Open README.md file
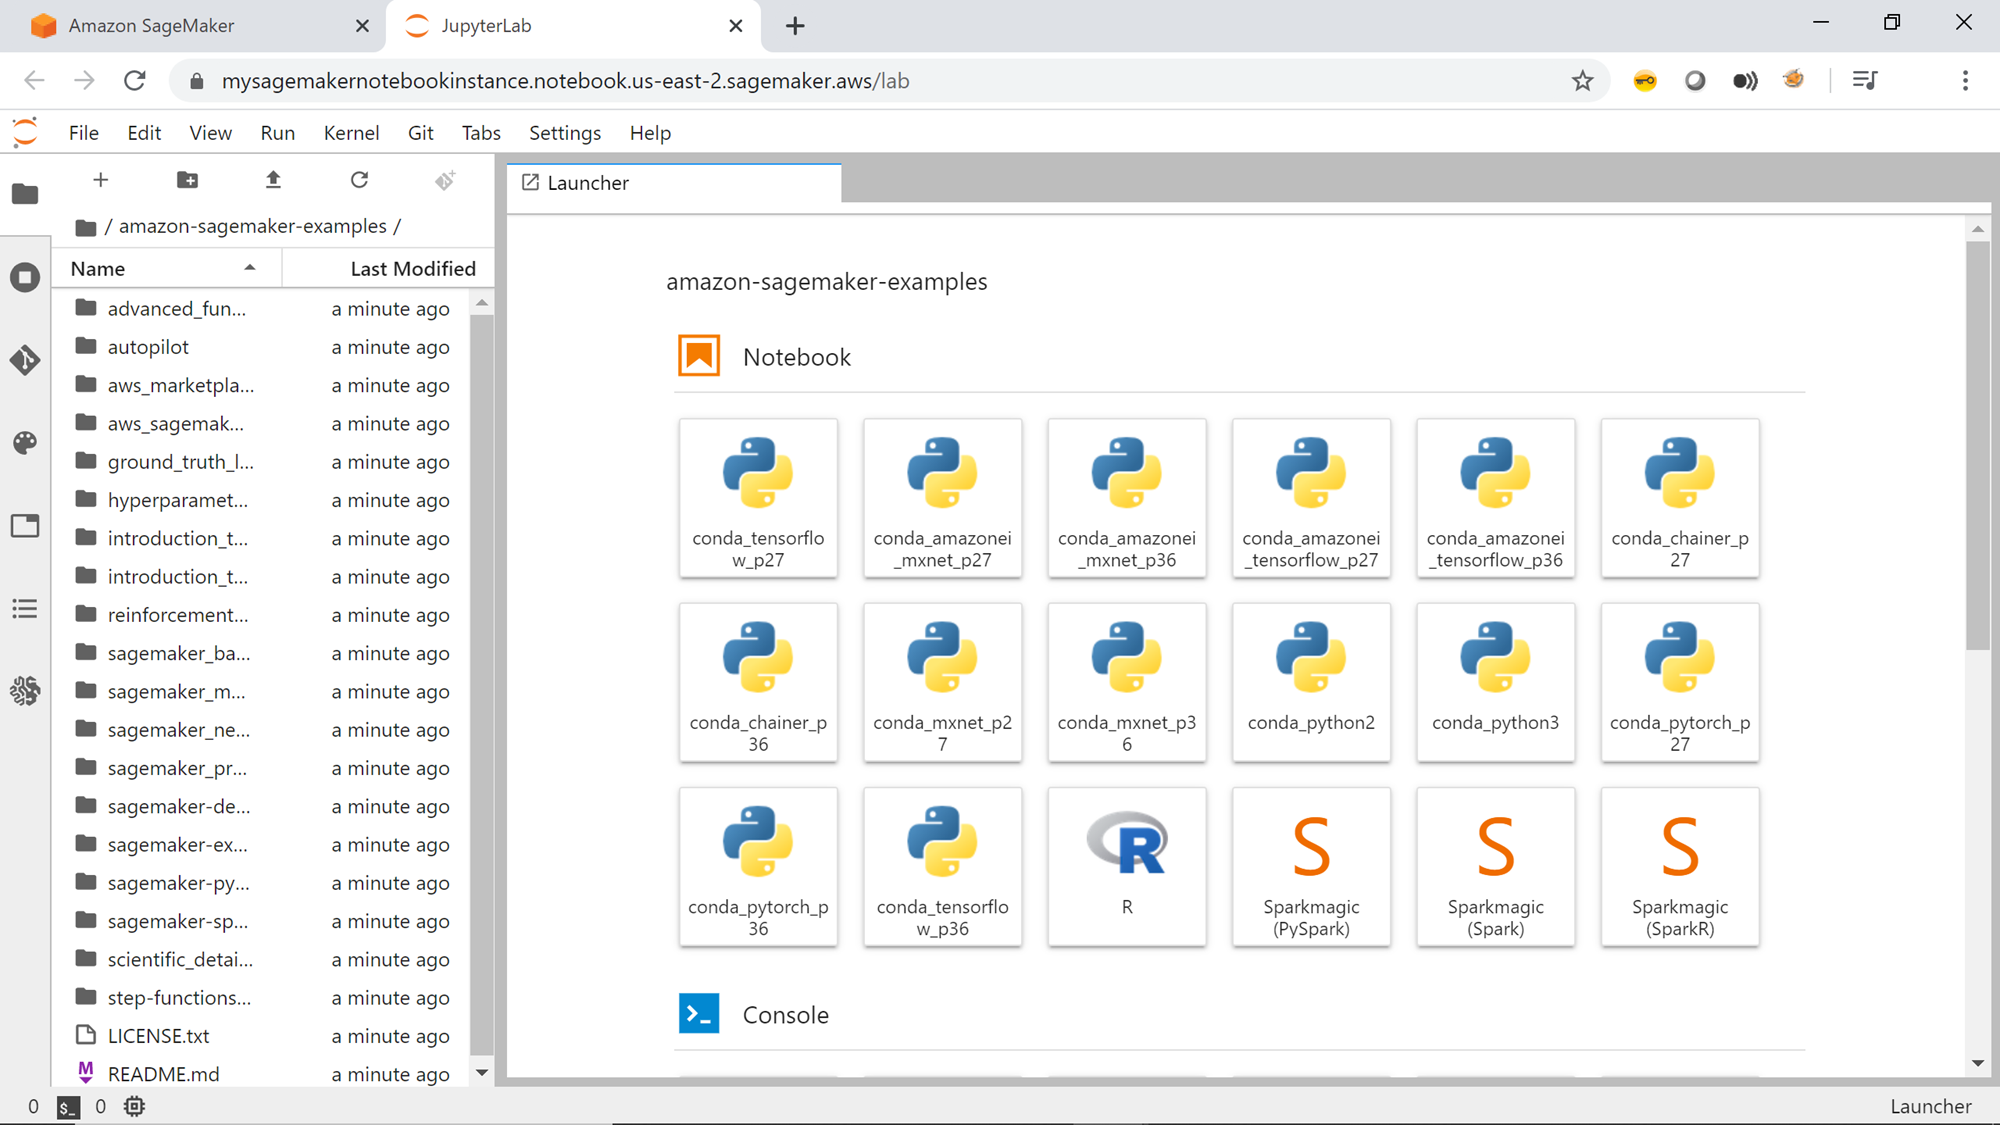2000x1125 pixels. tap(163, 1074)
